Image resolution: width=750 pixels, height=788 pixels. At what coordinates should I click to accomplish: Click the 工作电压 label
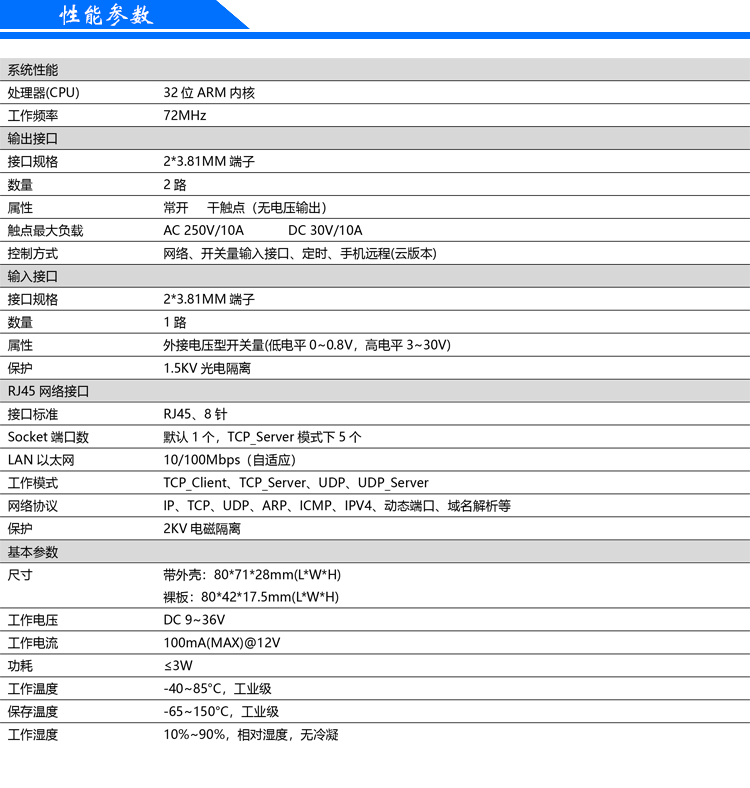[33, 621]
